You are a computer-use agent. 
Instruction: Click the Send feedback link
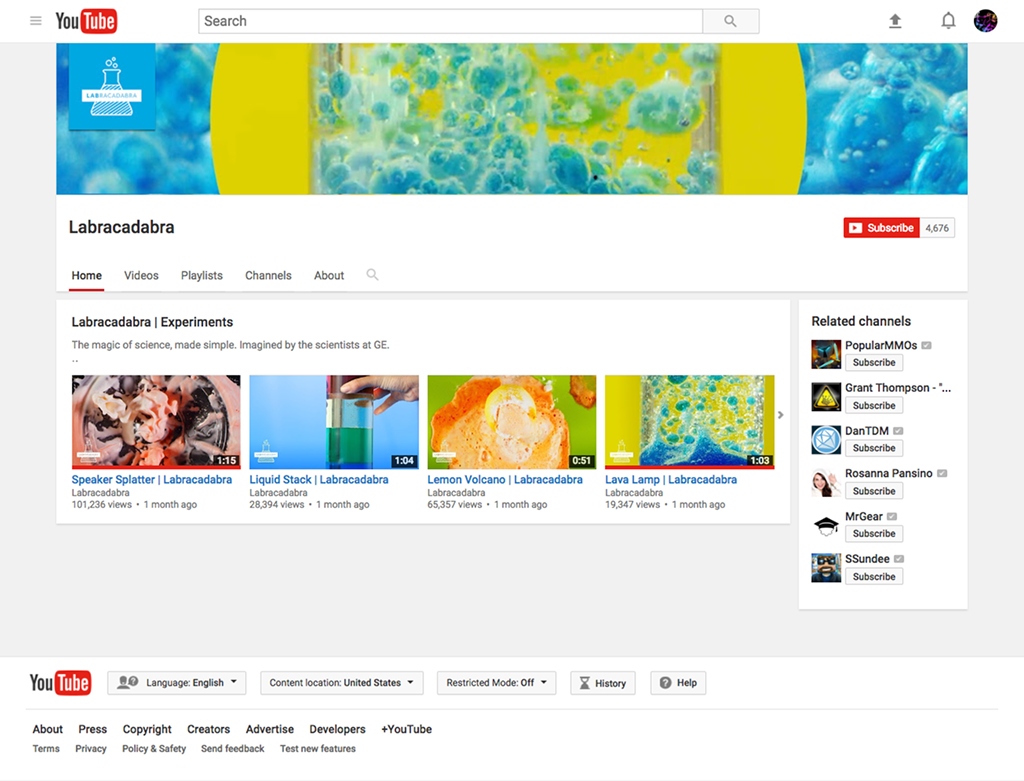[232, 748]
